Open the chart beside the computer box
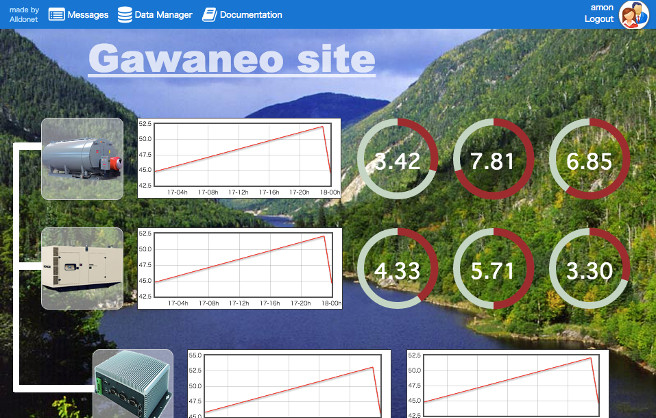This screenshot has height=418, width=656. [x=289, y=384]
